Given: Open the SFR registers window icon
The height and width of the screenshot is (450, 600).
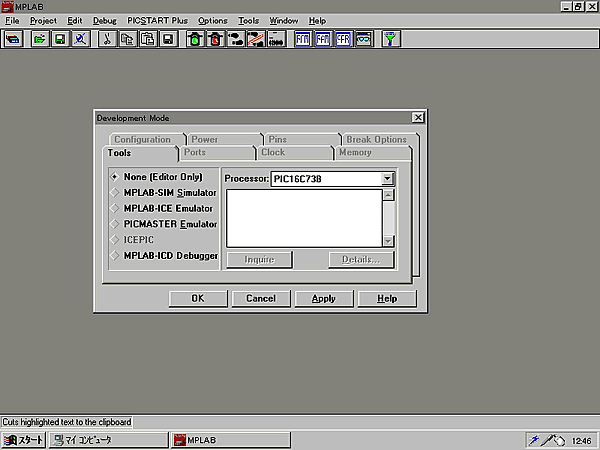Looking at the screenshot, I should (343, 39).
